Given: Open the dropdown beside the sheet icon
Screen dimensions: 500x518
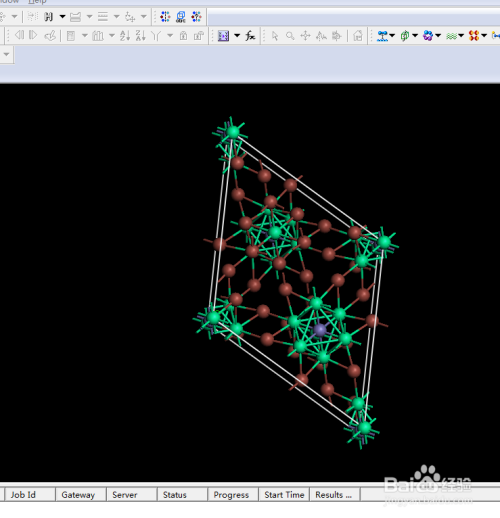Looking at the screenshot, I should point(85,35).
